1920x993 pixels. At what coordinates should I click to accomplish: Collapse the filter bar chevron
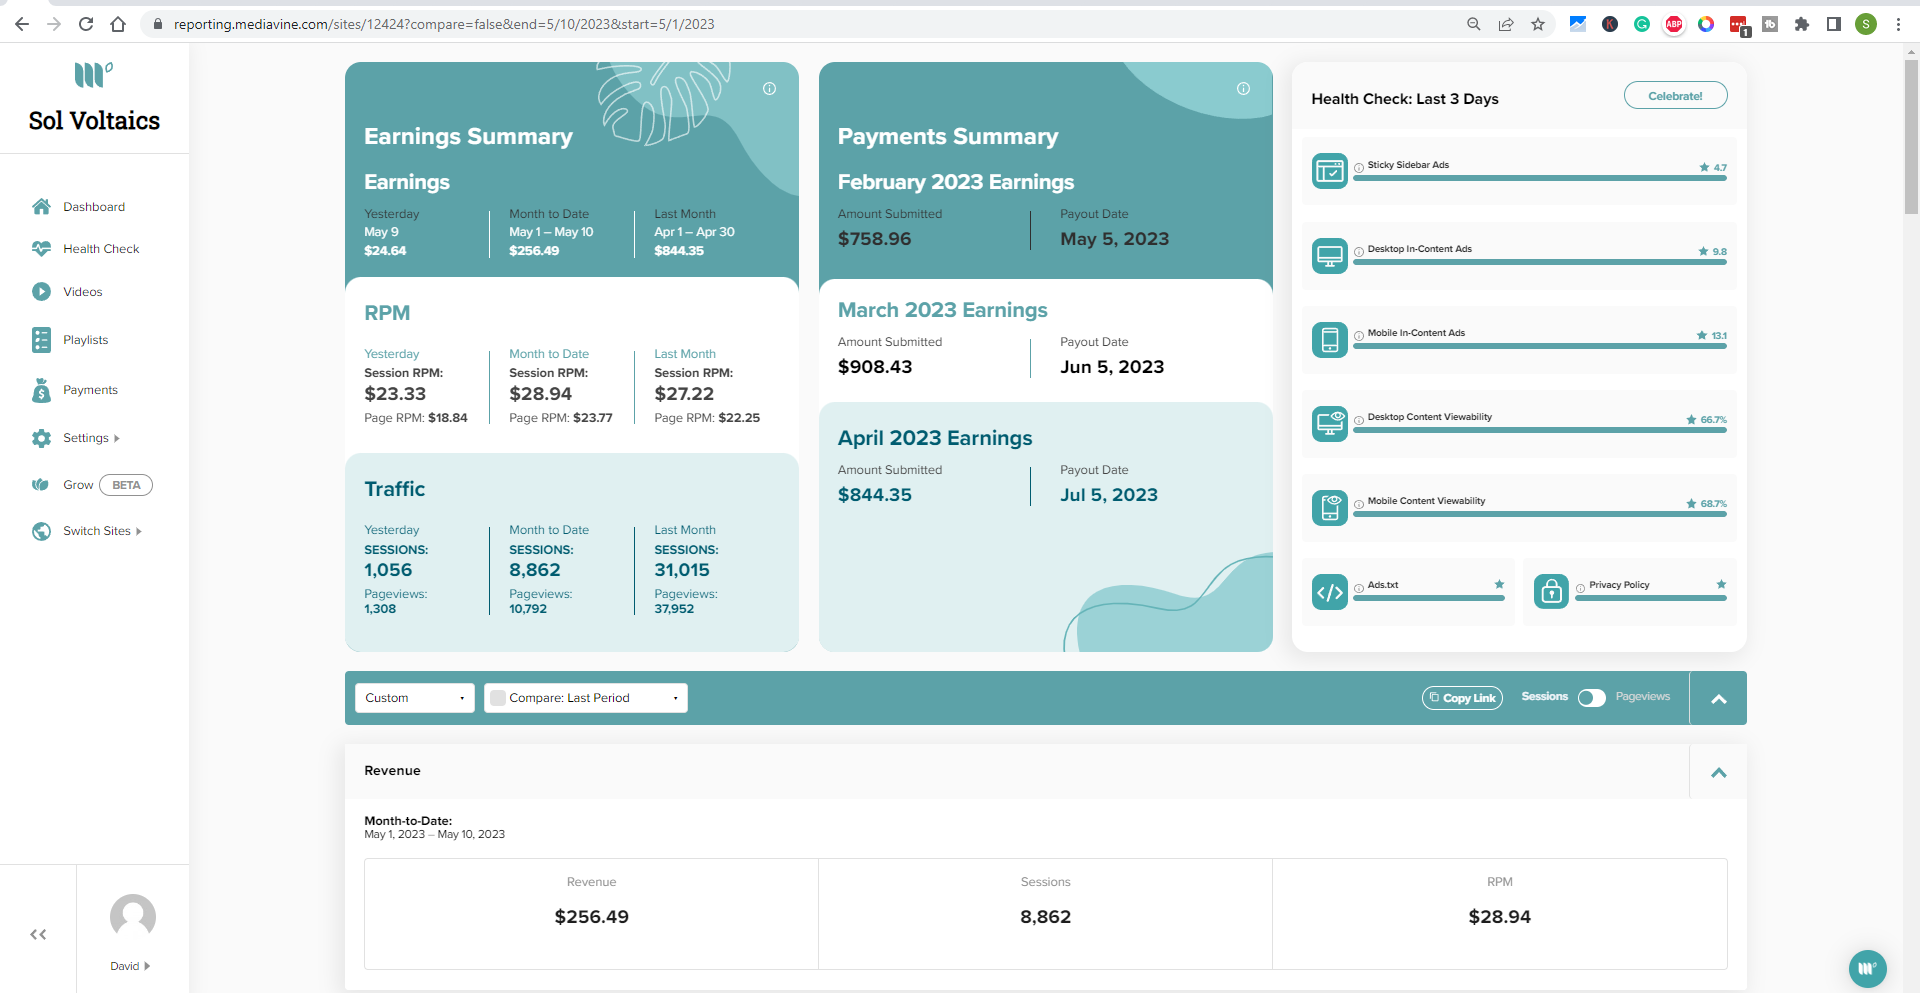click(1719, 698)
